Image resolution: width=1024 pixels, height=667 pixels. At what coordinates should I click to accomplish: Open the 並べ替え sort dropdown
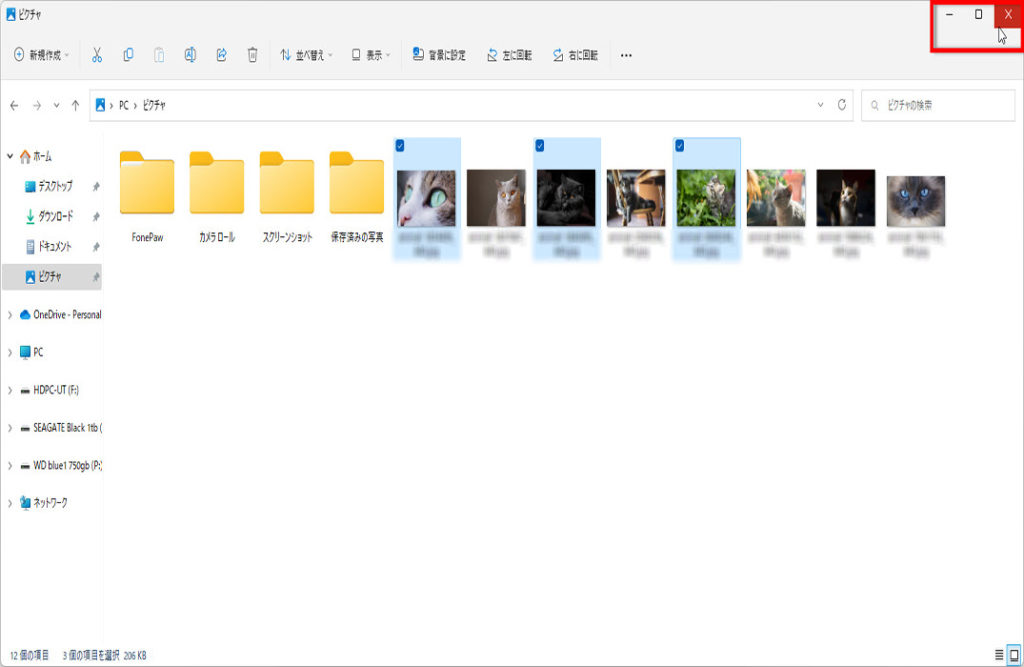(x=306, y=55)
